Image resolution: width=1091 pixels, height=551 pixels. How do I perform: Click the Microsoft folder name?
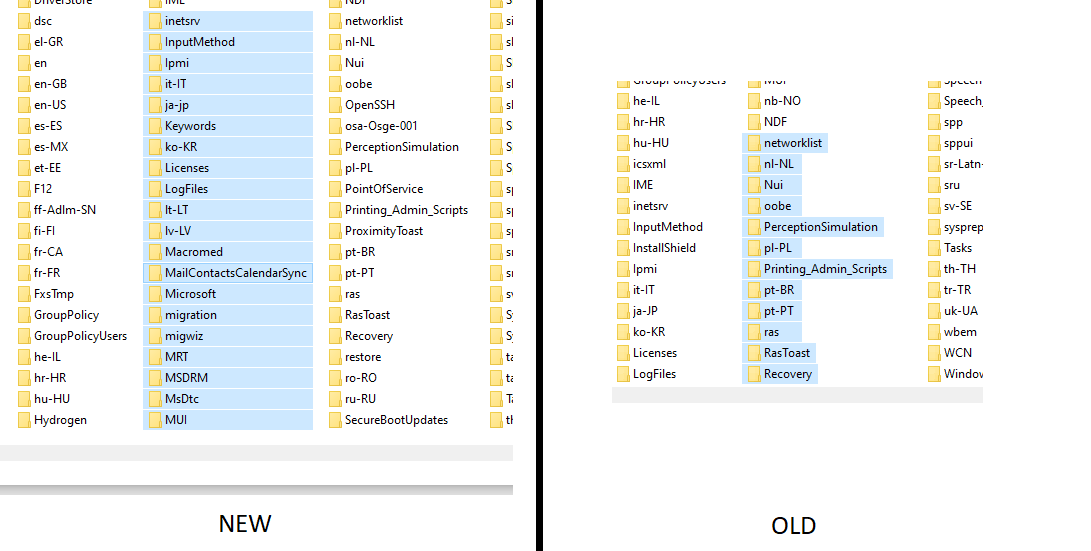pyautogui.click(x=190, y=294)
